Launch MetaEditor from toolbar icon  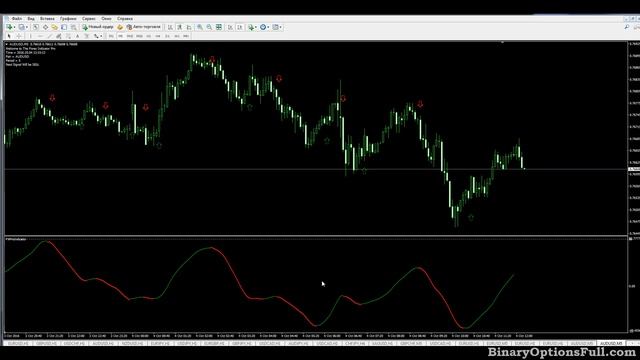[120, 27]
